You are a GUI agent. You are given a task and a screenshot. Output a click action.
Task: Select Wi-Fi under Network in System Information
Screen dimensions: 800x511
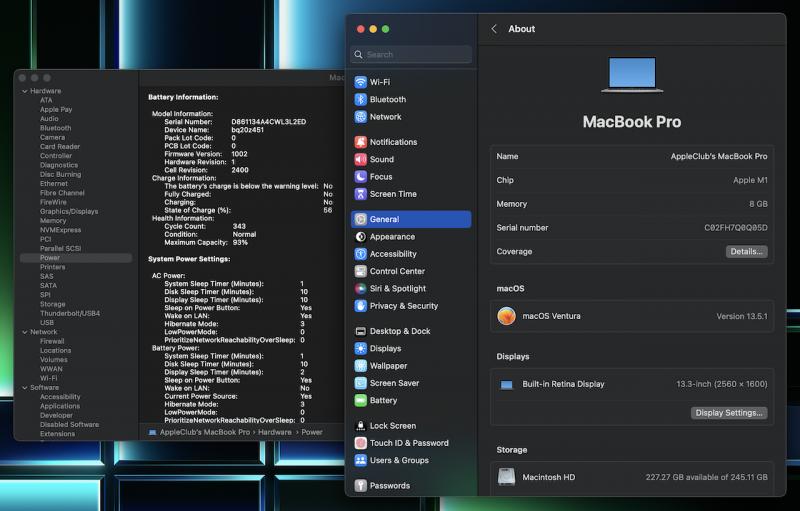click(x=48, y=378)
